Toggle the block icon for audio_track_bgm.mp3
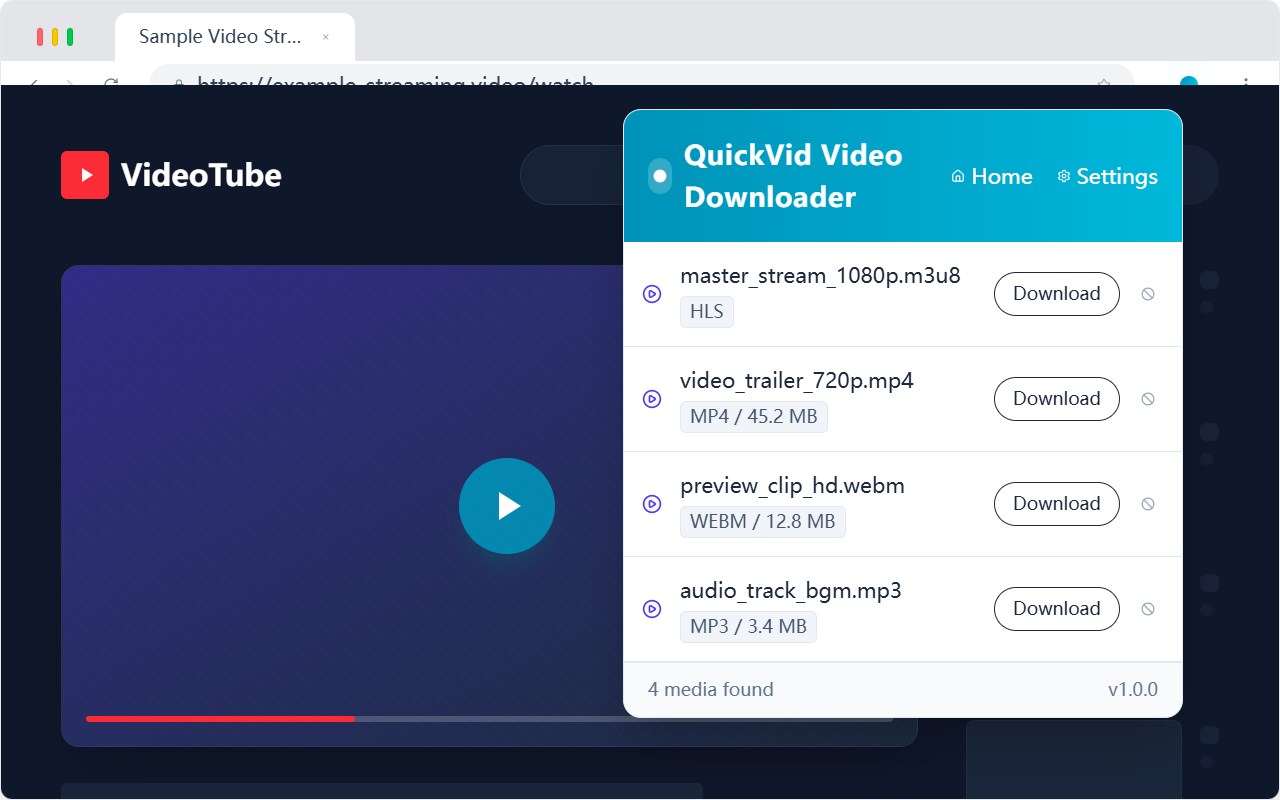This screenshot has height=800, width=1280. (x=1147, y=609)
